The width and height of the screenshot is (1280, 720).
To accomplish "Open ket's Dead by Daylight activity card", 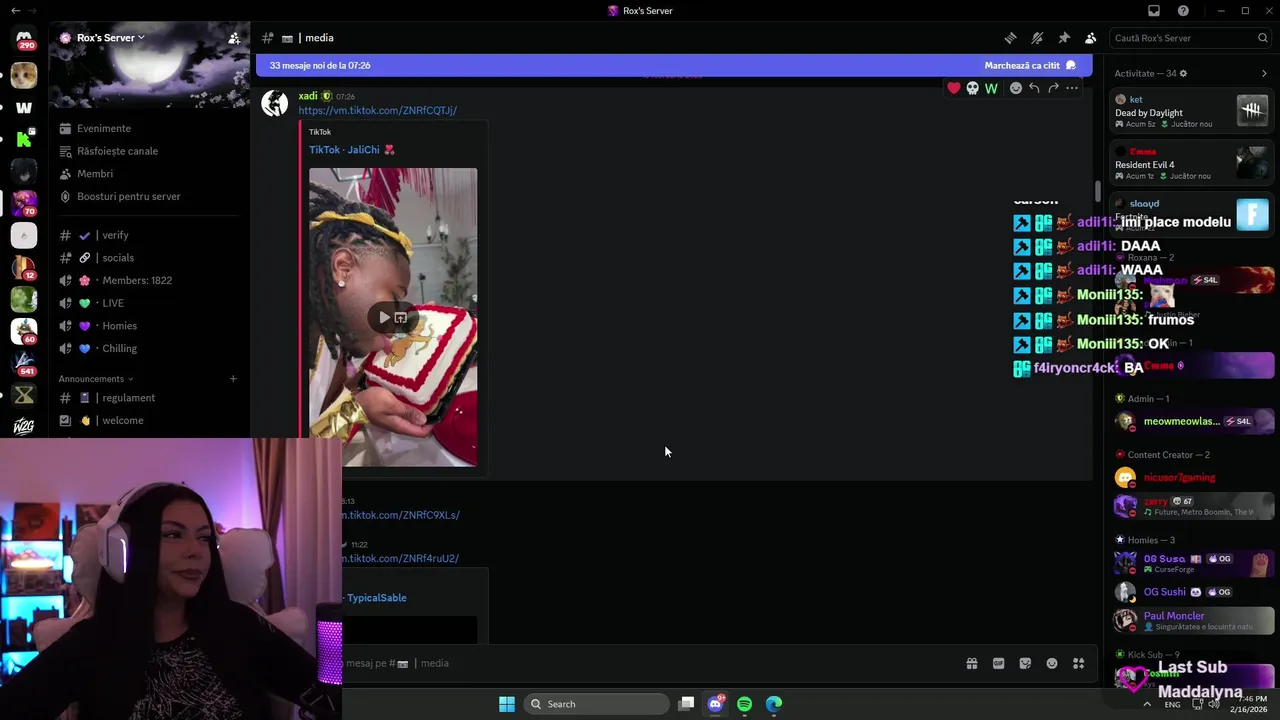I will (x=1192, y=110).
